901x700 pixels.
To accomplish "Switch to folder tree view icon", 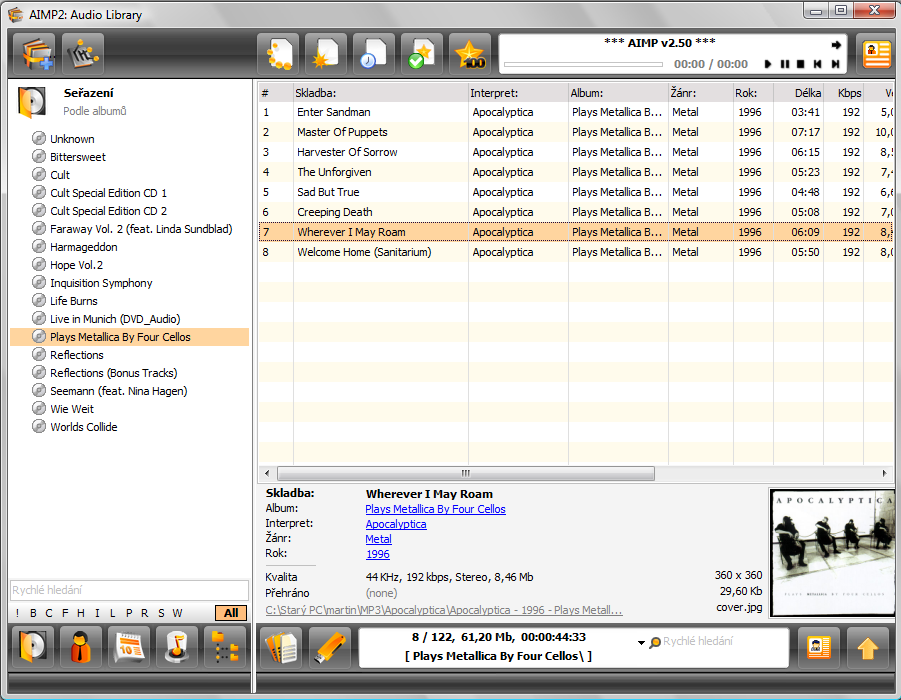I will pos(225,647).
